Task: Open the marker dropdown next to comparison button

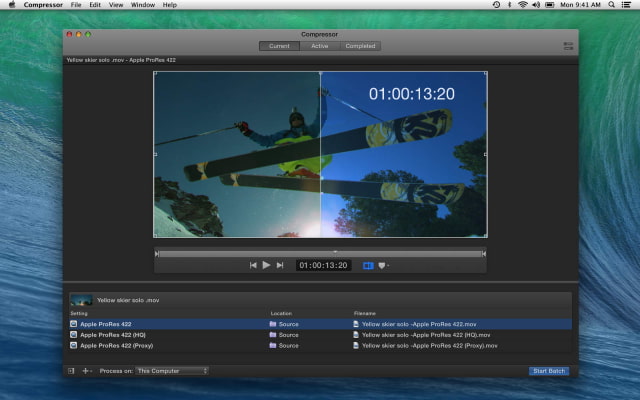Action: [x=383, y=265]
